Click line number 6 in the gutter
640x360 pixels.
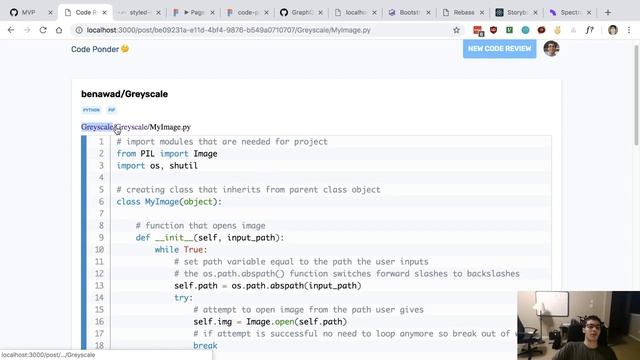(101, 202)
